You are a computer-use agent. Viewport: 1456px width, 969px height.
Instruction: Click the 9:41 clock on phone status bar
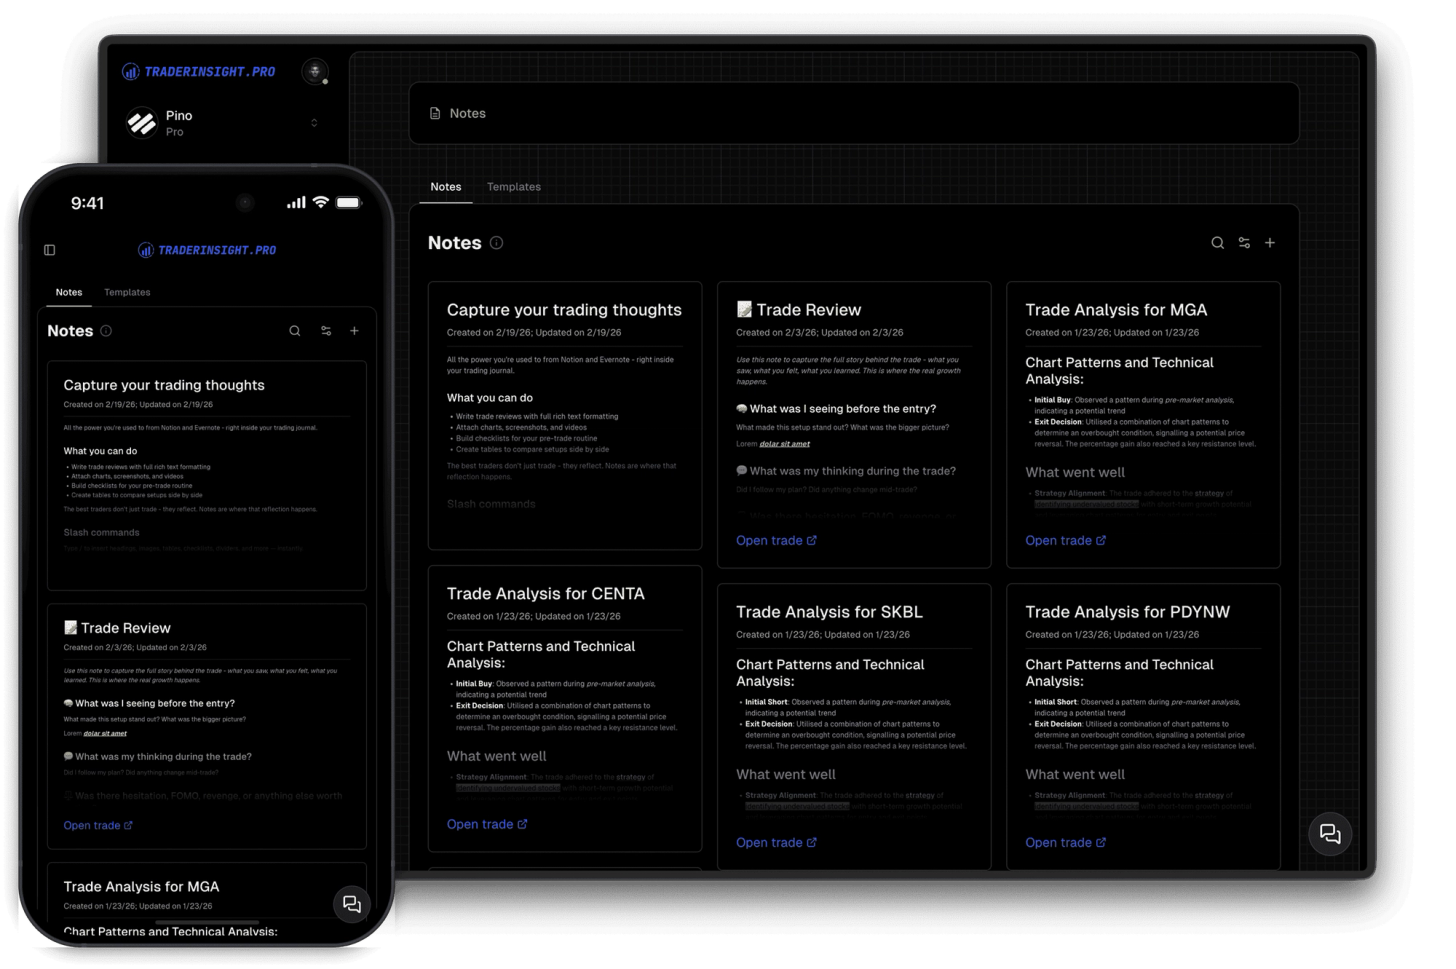tap(87, 203)
